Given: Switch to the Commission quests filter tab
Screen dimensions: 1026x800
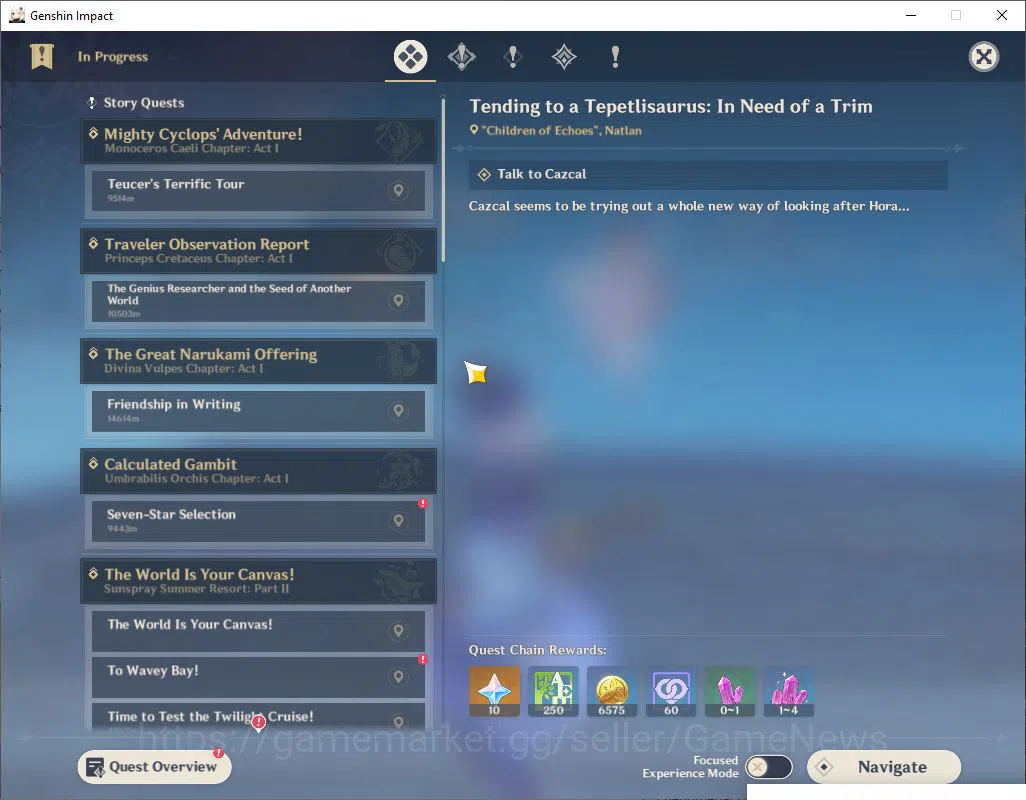Looking at the screenshot, I should click(x=615, y=57).
